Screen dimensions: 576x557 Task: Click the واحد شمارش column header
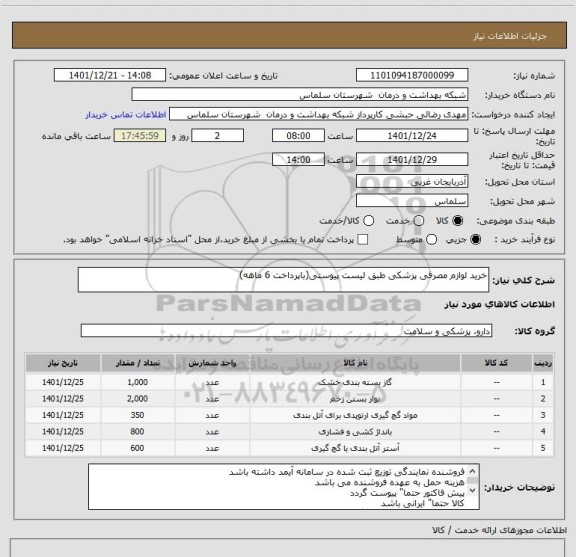coord(212,363)
